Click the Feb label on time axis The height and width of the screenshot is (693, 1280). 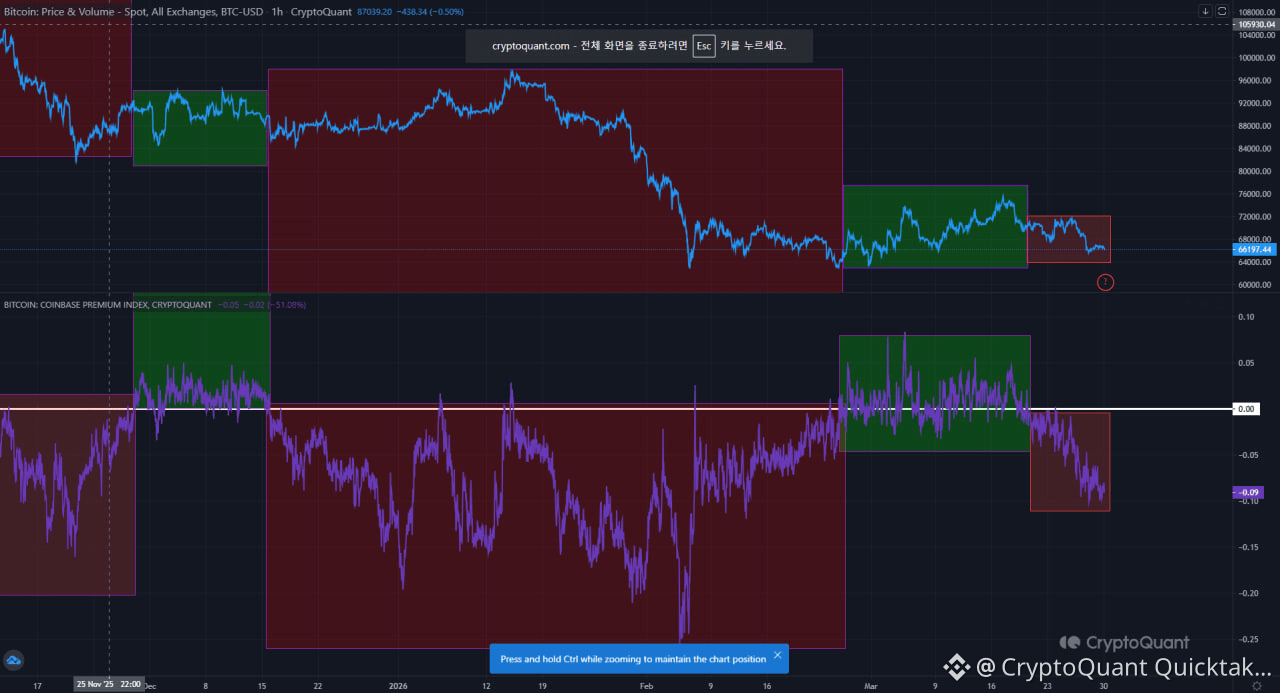coord(644,686)
